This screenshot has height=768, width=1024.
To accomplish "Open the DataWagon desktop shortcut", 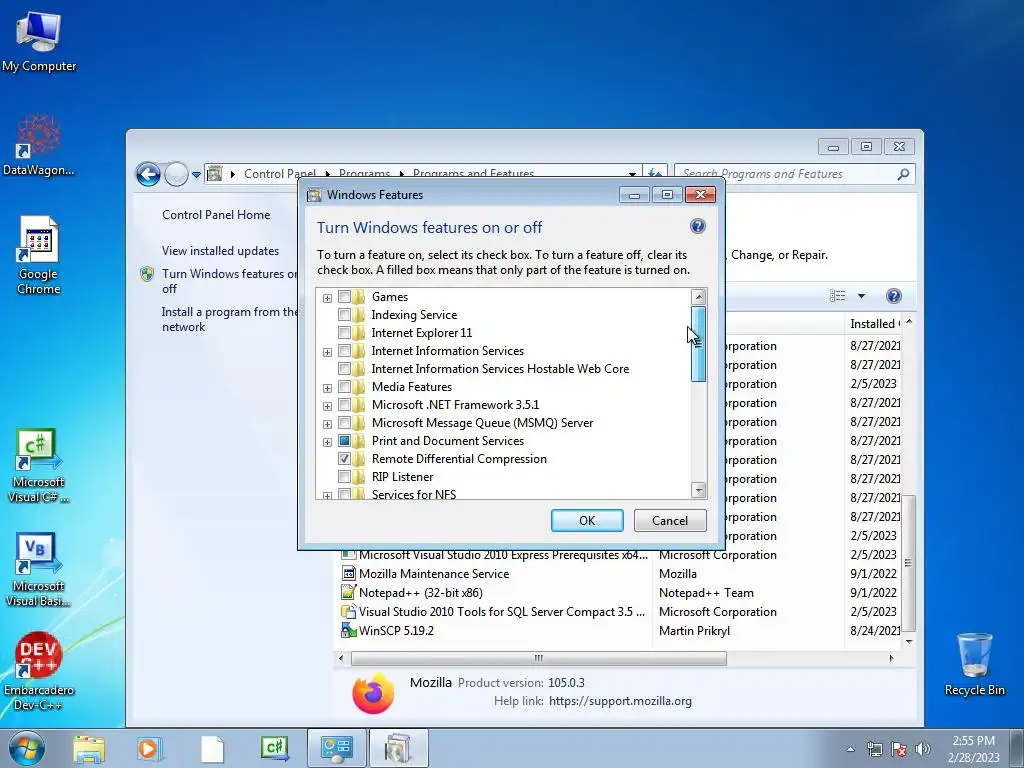I will (x=39, y=145).
